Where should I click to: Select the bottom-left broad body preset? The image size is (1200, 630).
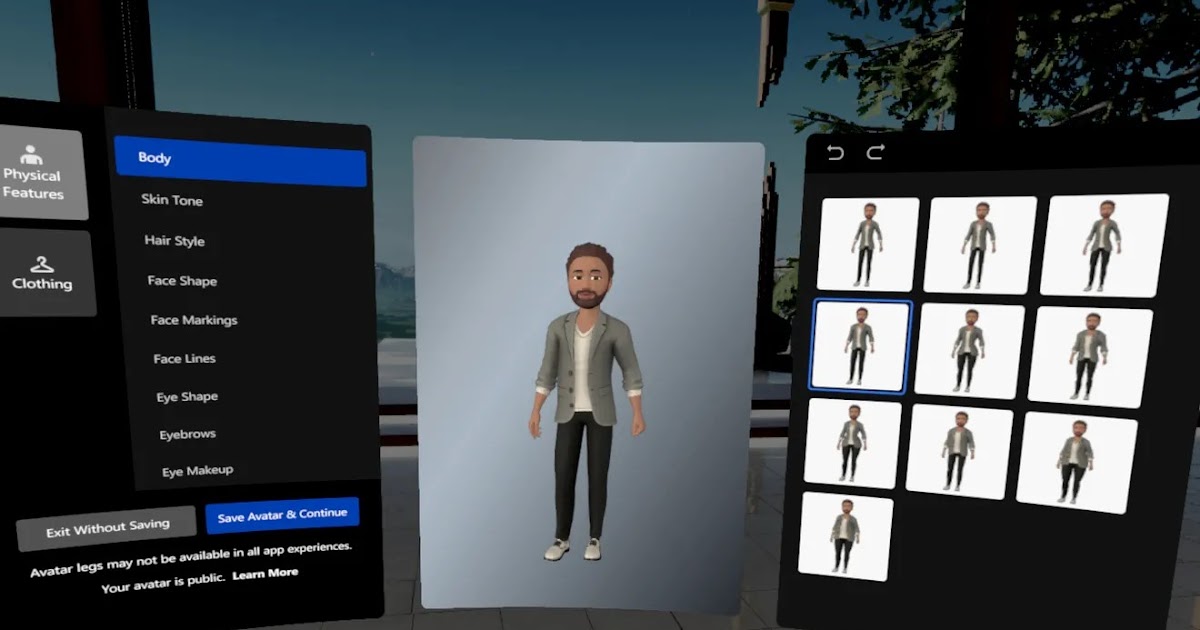click(x=849, y=535)
